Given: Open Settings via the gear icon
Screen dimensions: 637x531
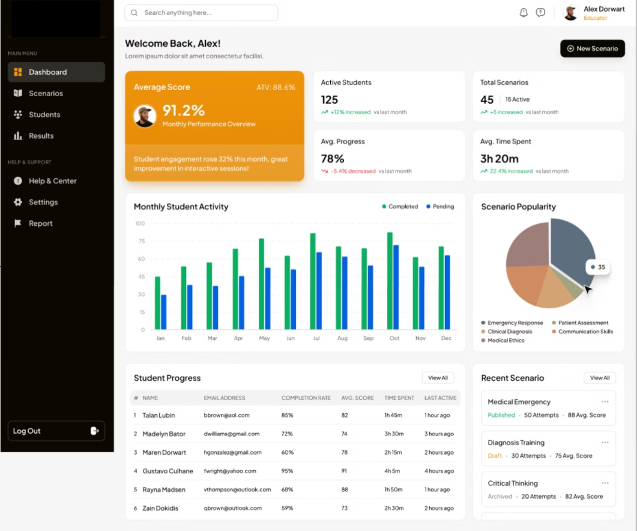Looking at the screenshot, I should click(x=18, y=202).
